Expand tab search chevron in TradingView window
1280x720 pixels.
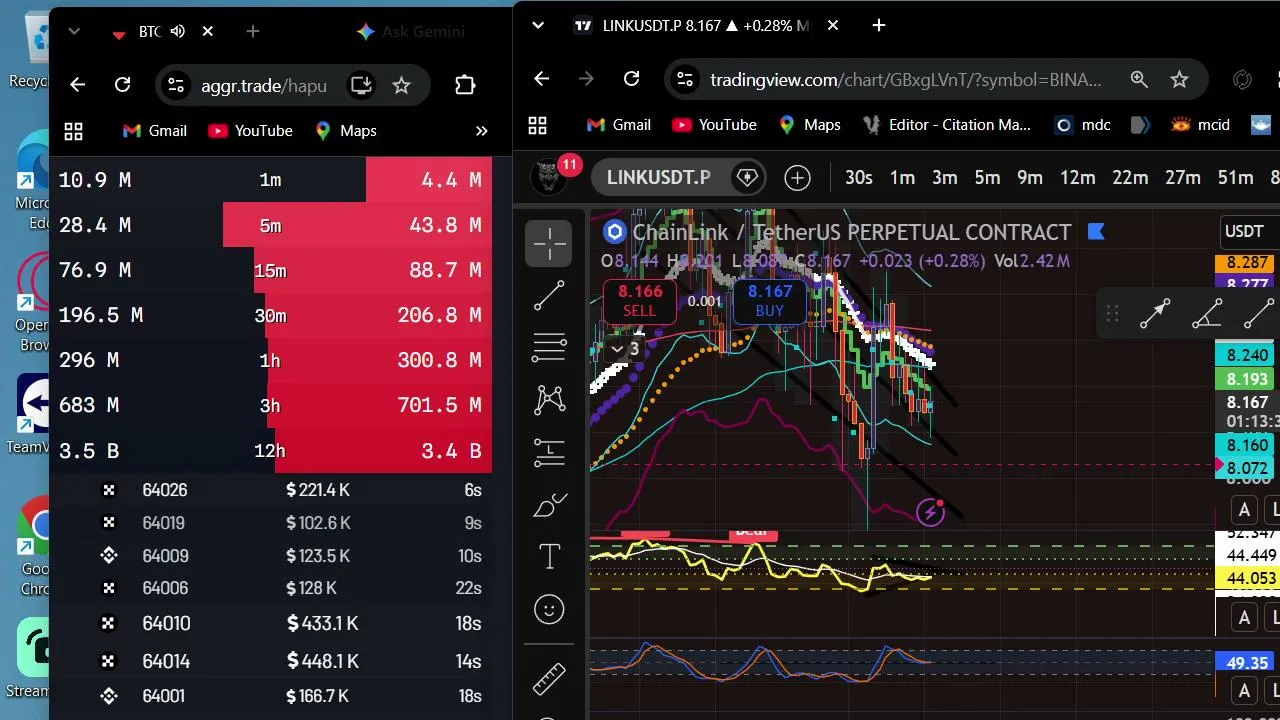[538, 25]
